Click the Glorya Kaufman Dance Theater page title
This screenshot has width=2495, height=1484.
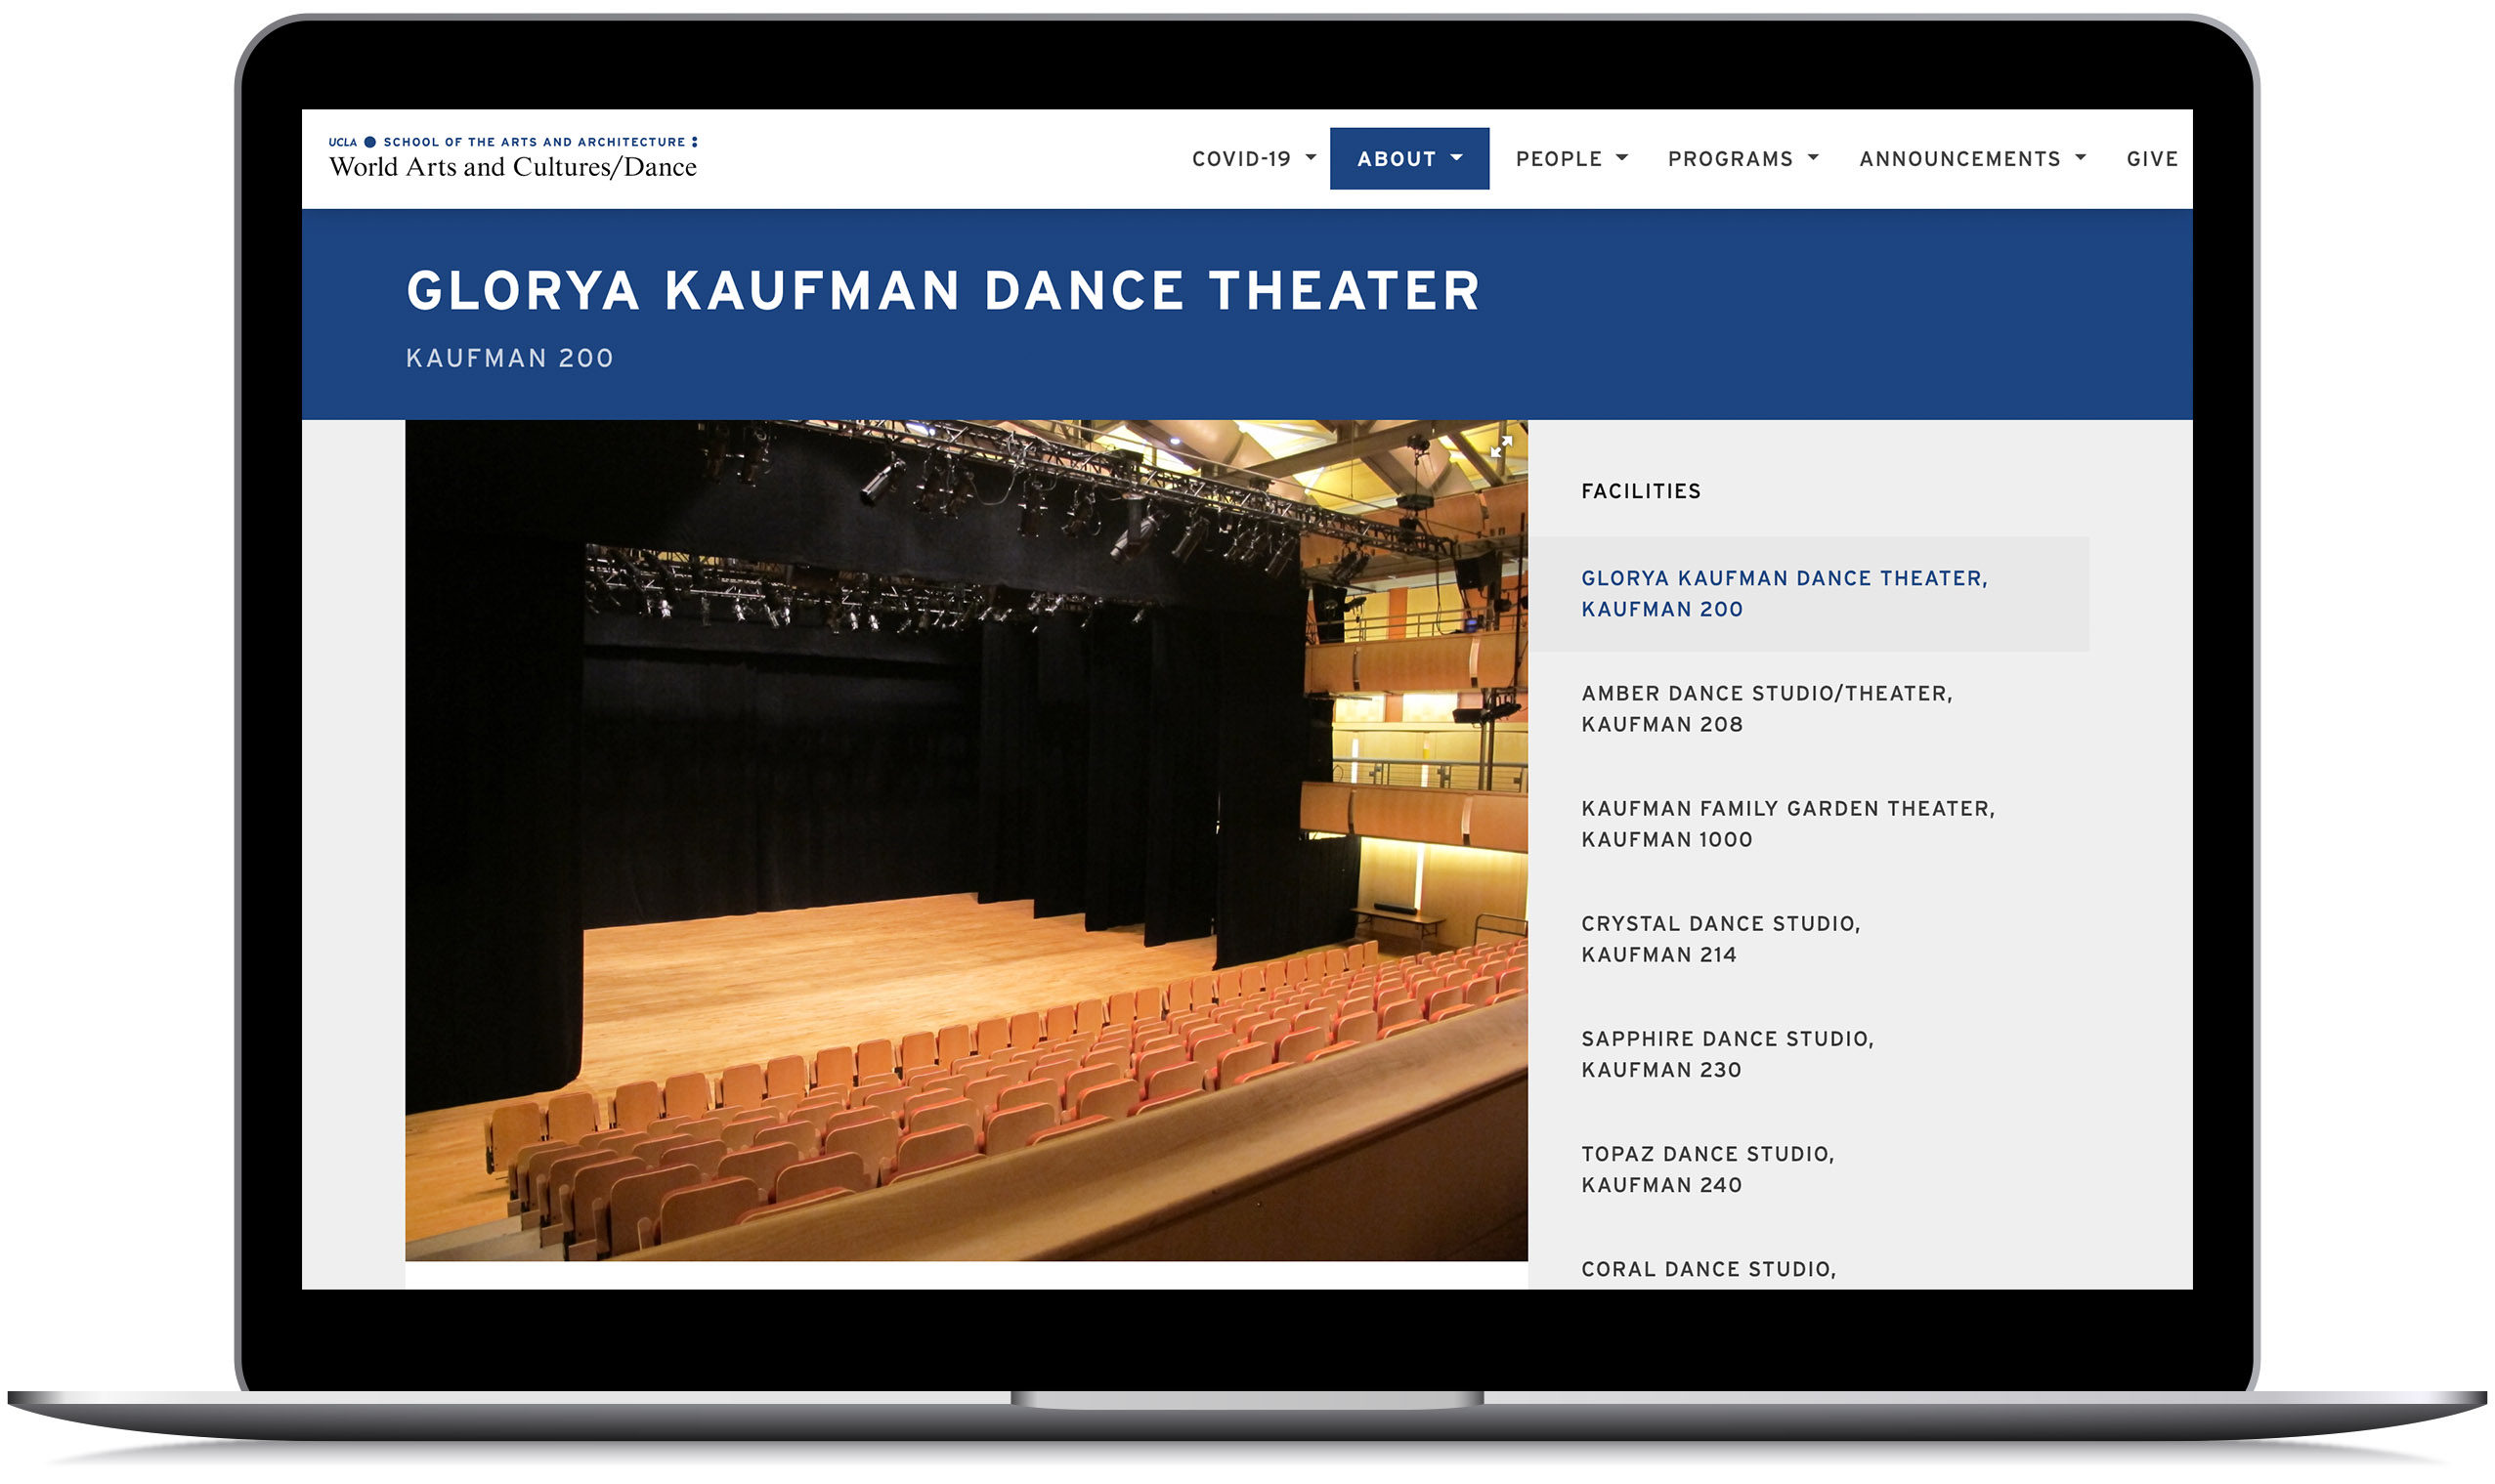point(943,291)
